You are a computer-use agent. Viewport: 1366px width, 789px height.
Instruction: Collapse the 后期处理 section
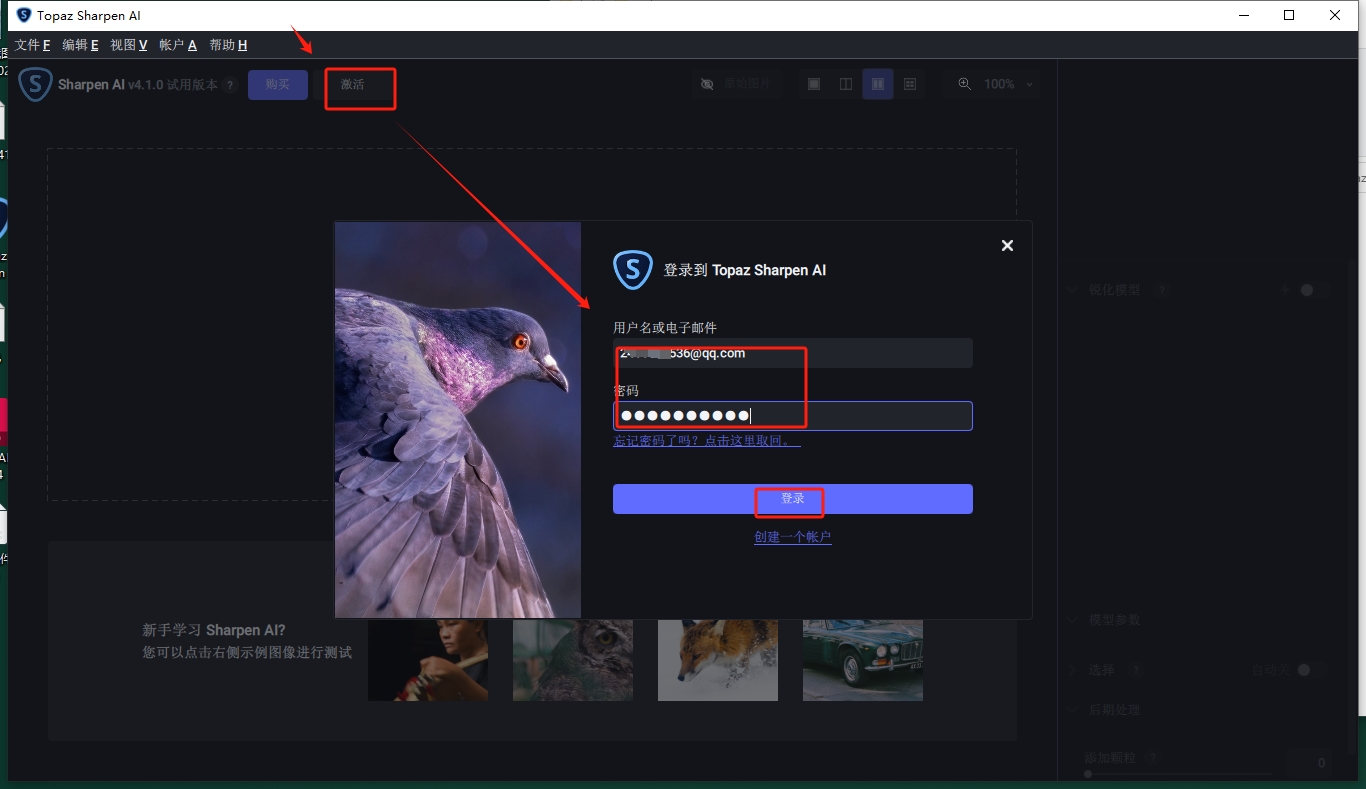pyautogui.click(x=1073, y=710)
